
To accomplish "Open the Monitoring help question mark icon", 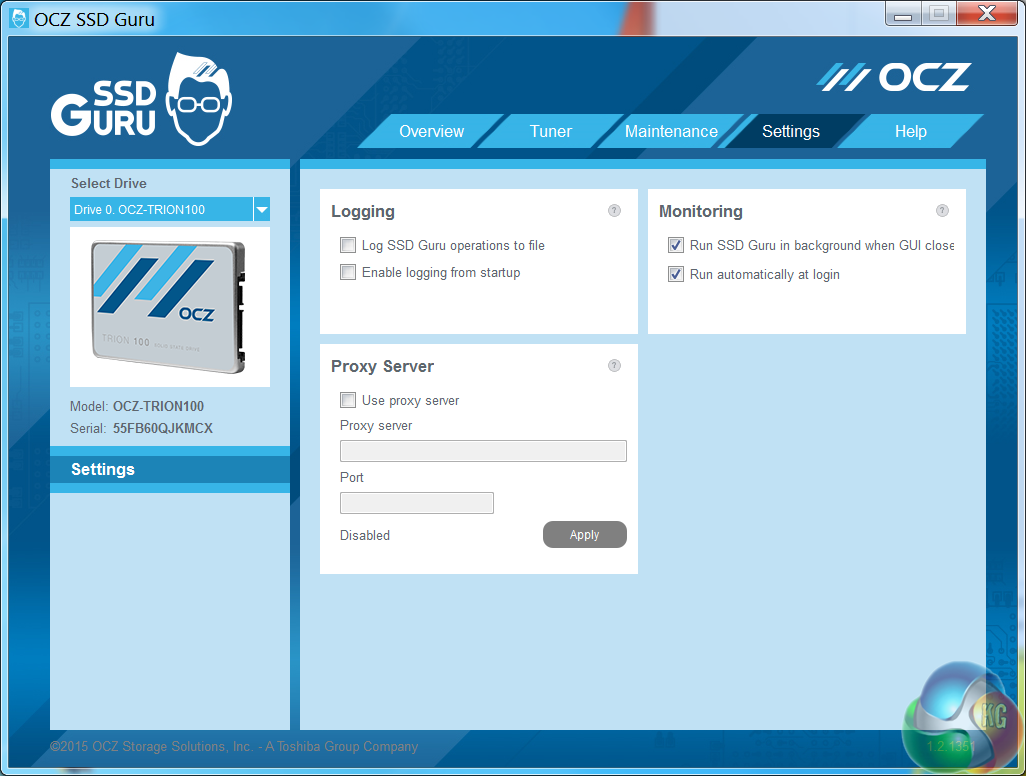I will [x=942, y=211].
